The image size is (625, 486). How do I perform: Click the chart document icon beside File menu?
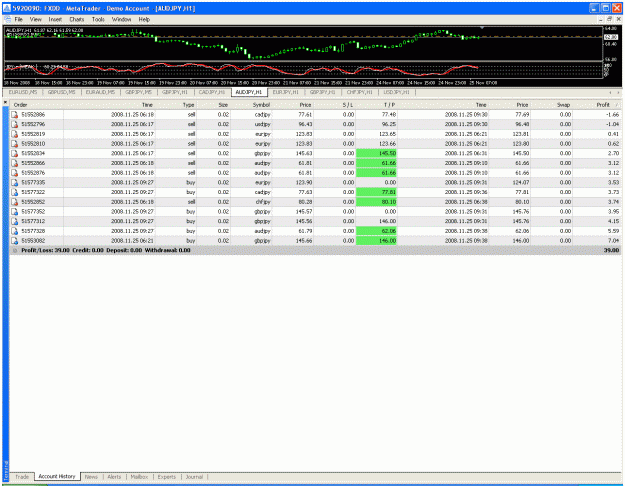7,19
